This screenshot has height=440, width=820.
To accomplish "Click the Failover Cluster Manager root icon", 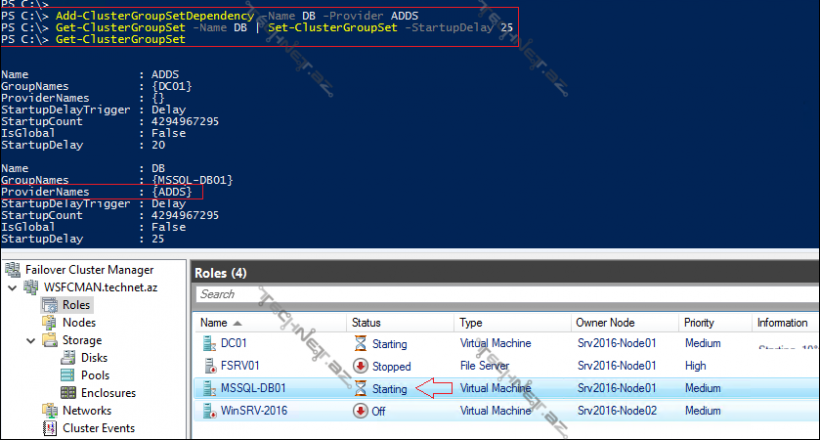I will coord(13,270).
